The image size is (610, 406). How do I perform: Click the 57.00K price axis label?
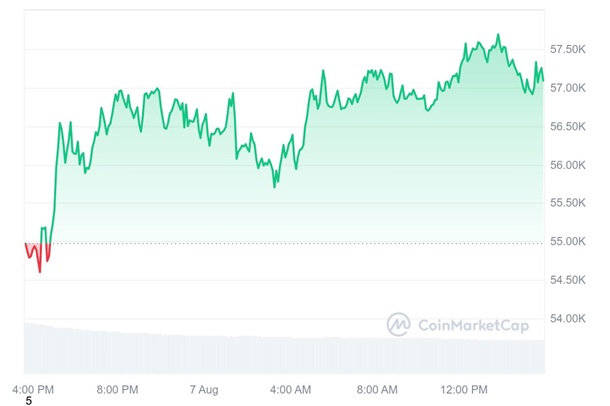click(x=575, y=88)
